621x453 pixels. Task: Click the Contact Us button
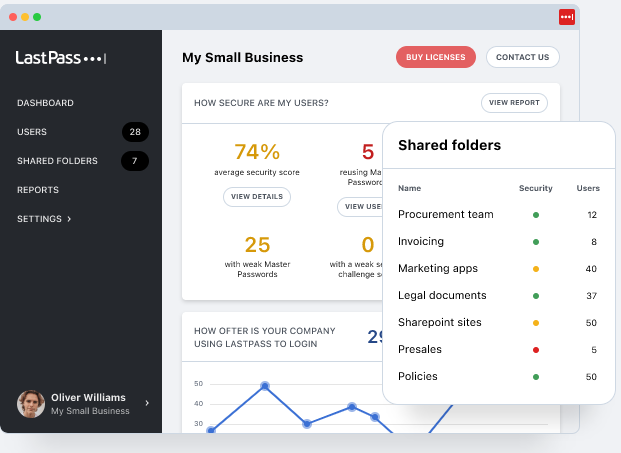522,57
